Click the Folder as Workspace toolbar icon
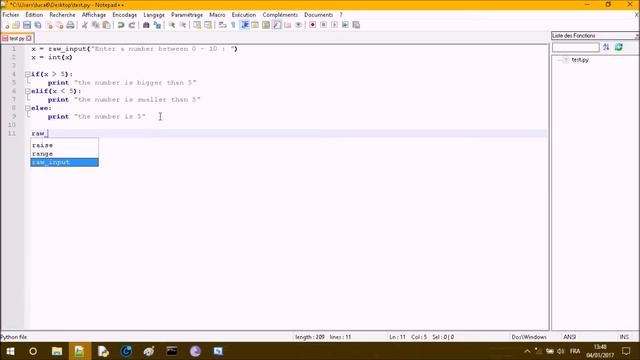This screenshot has width=640, height=360. [288, 25]
